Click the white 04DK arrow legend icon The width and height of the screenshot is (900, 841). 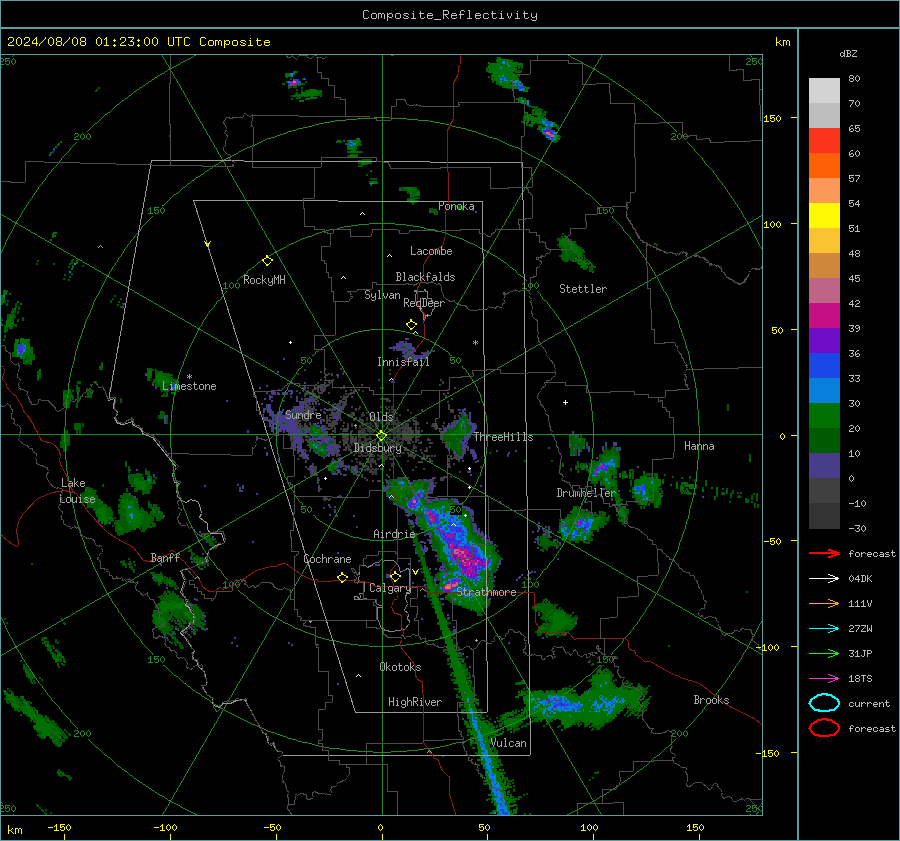(x=824, y=578)
